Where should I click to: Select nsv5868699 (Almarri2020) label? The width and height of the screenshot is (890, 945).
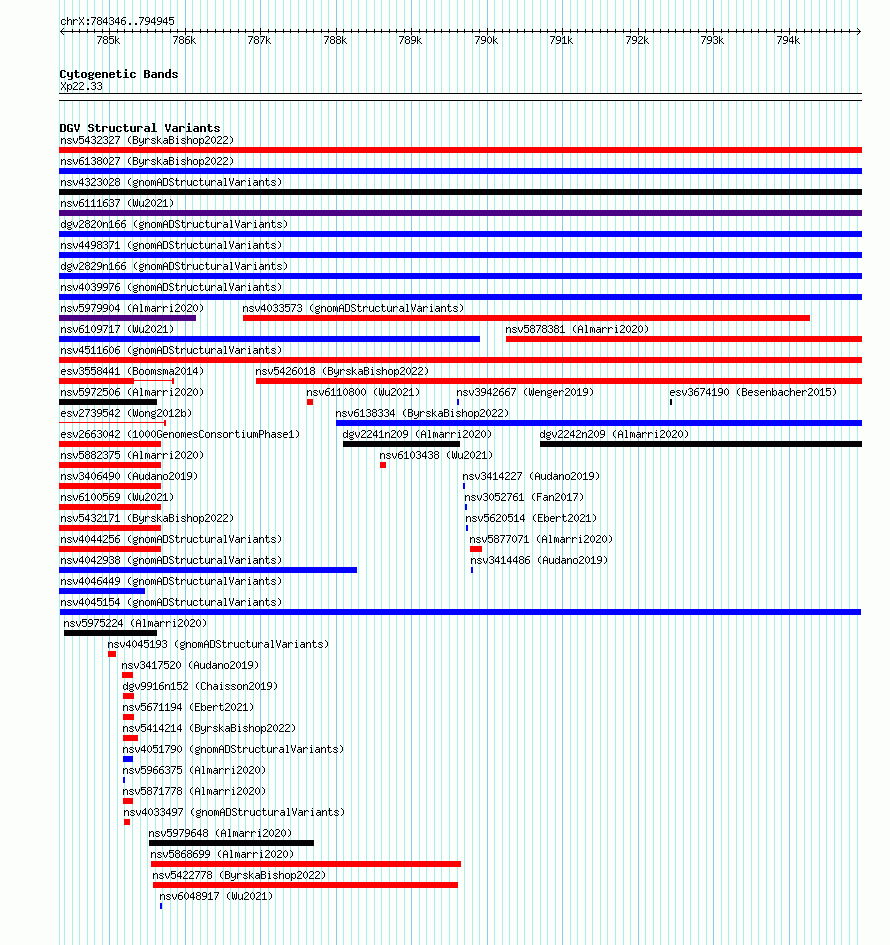tap(222, 855)
